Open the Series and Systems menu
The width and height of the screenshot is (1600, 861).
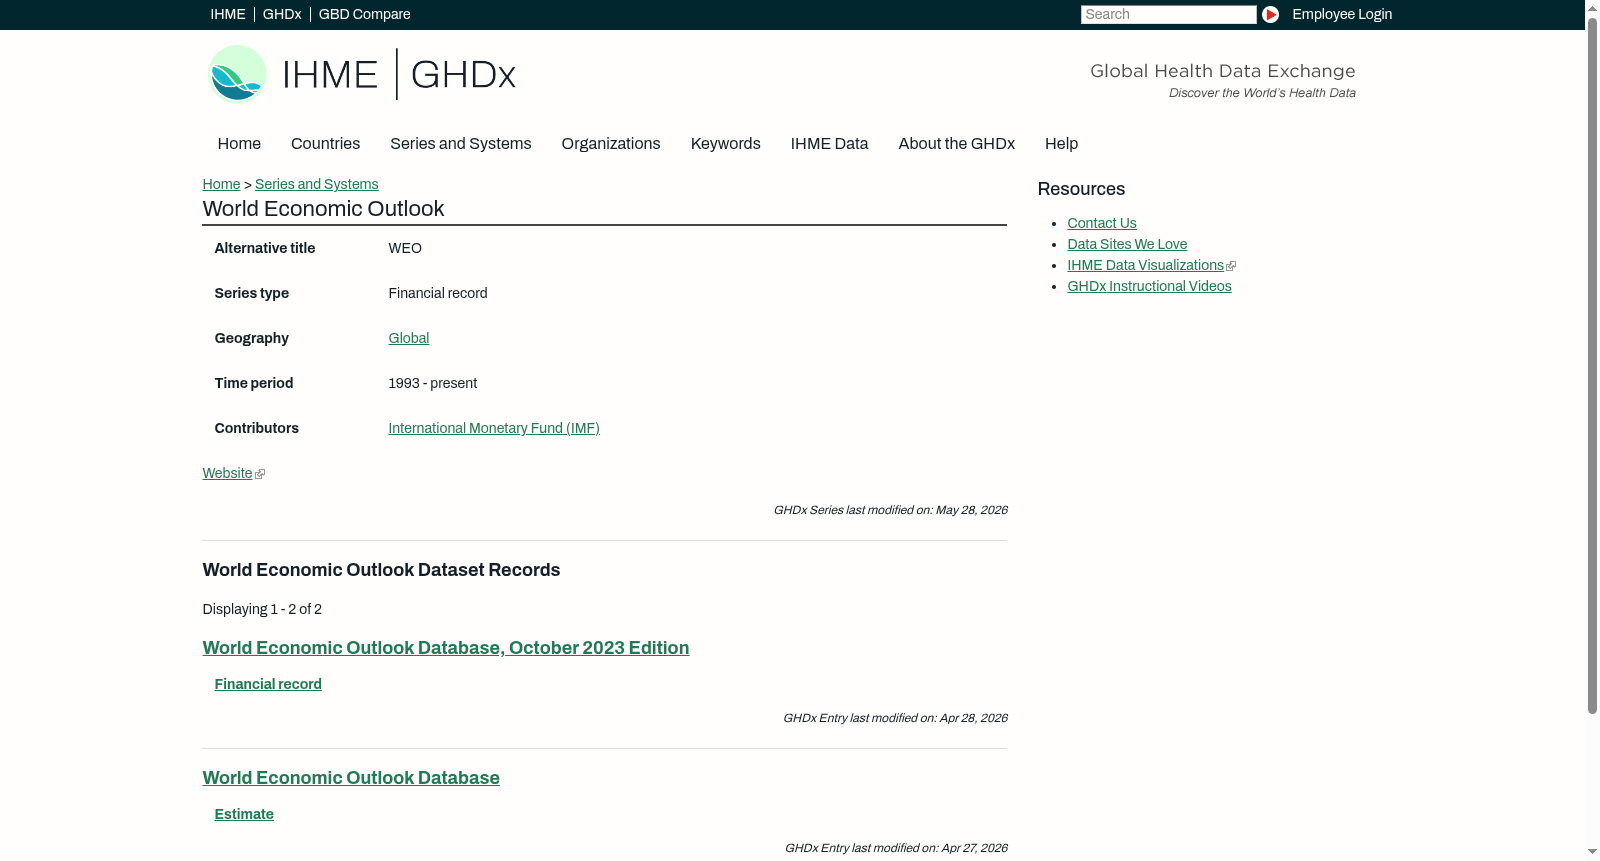461,144
